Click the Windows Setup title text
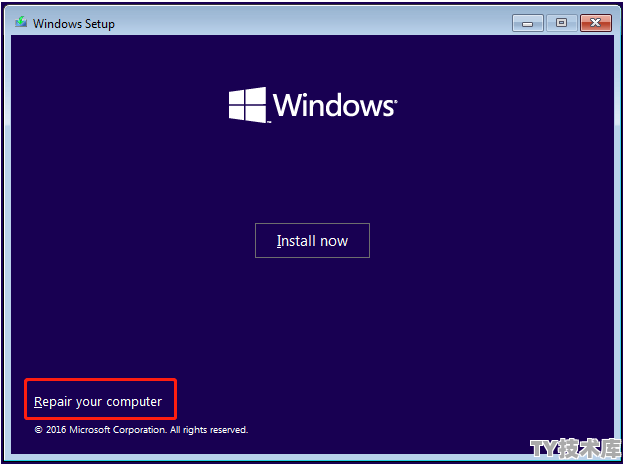This screenshot has height=467, width=626. click(x=74, y=24)
